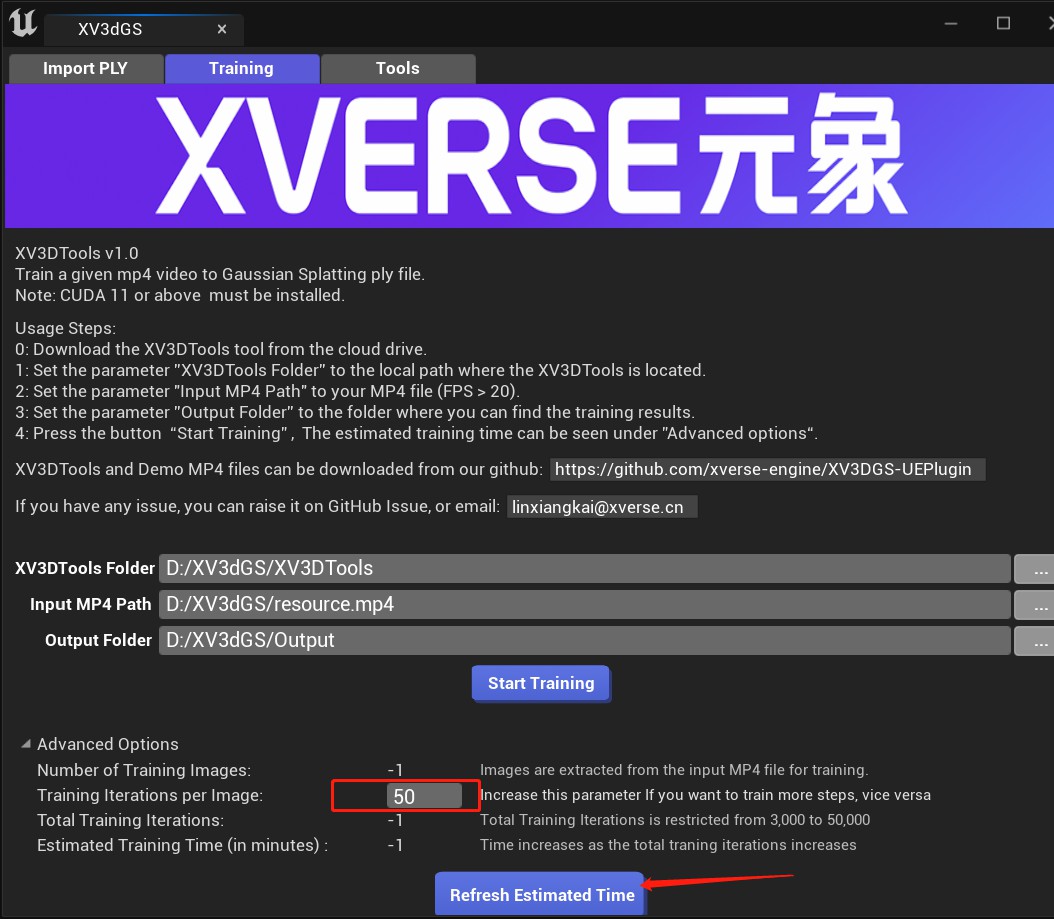Click the Output Folder path field
Image resolution: width=1054 pixels, height=919 pixels.
(x=584, y=640)
